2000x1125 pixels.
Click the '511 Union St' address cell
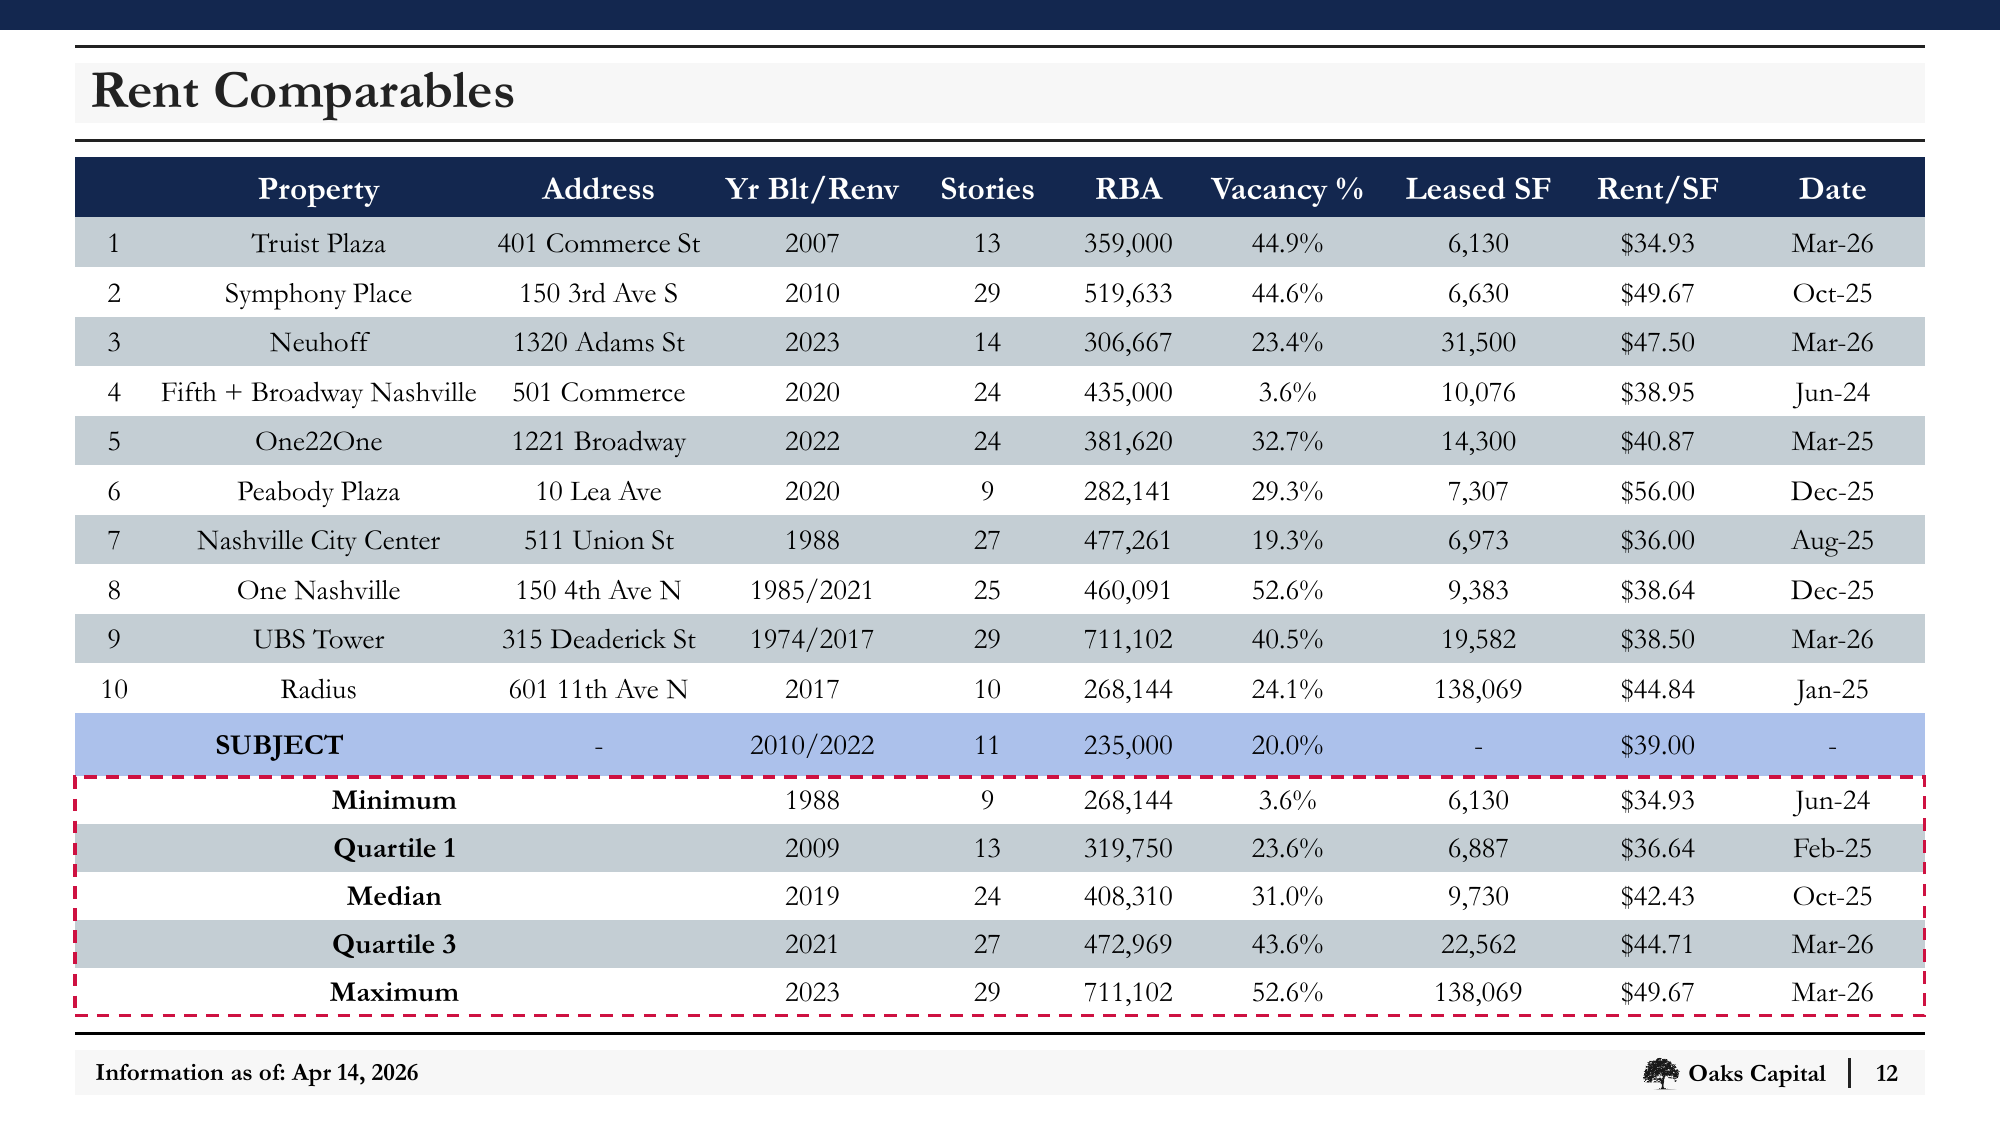598,540
